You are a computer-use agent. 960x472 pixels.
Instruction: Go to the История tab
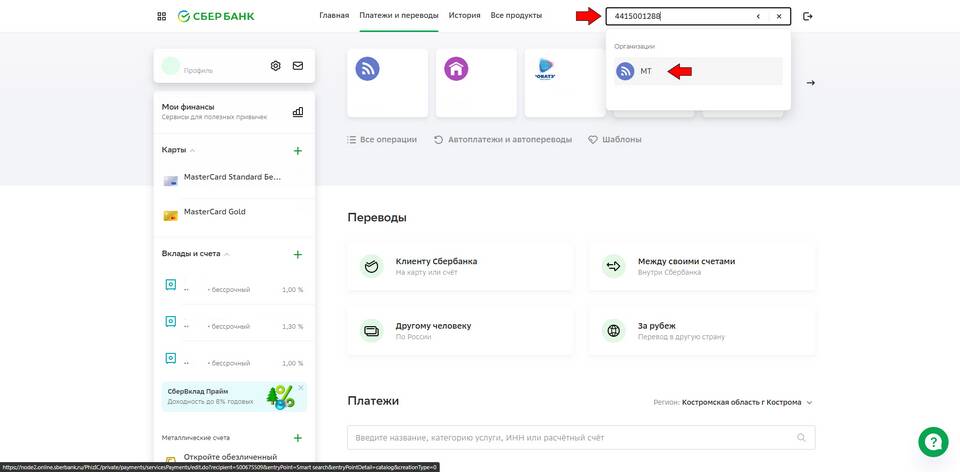[464, 16]
